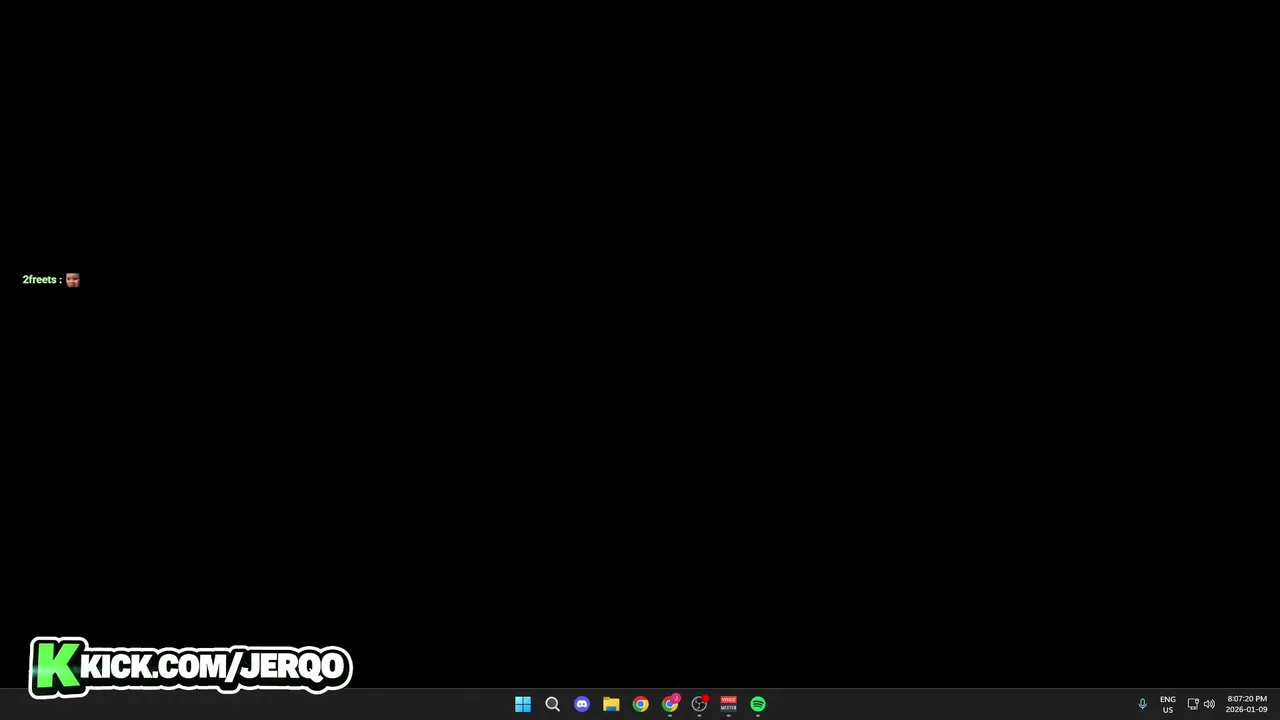Screen dimensions: 1280x720
Task: Open the Windows Start menu
Action: tap(523, 704)
